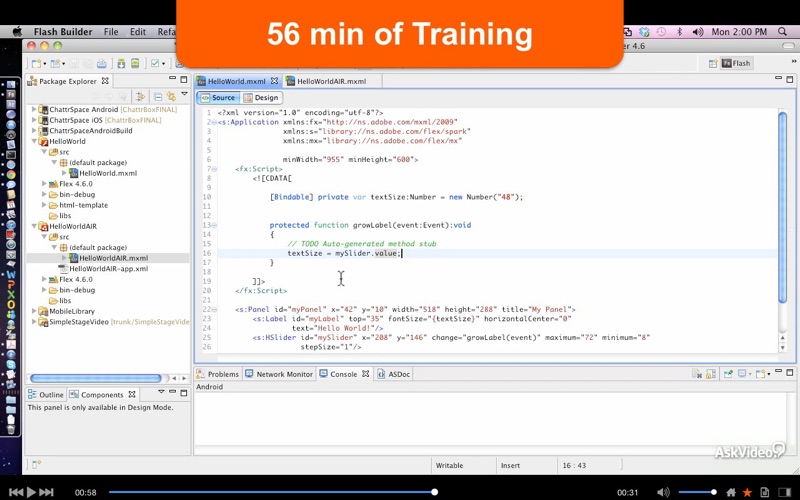Expand the MobileLibrary project
800x500 pixels.
[x=34, y=311]
